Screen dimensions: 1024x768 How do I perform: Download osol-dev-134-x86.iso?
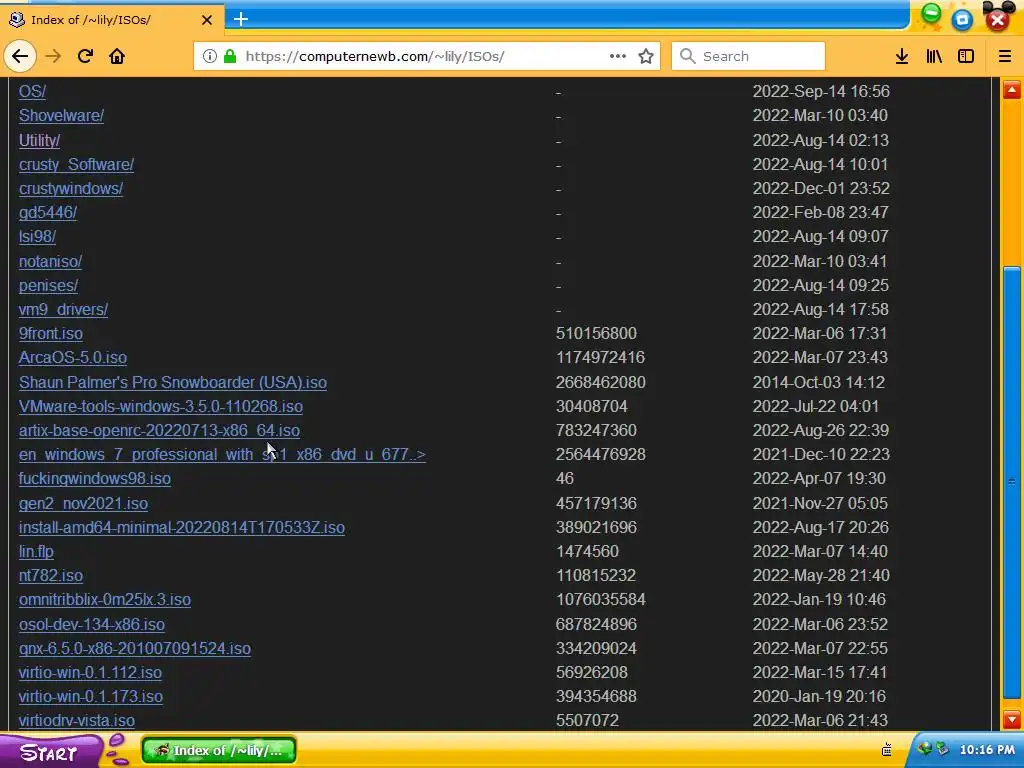click(91, 624)
